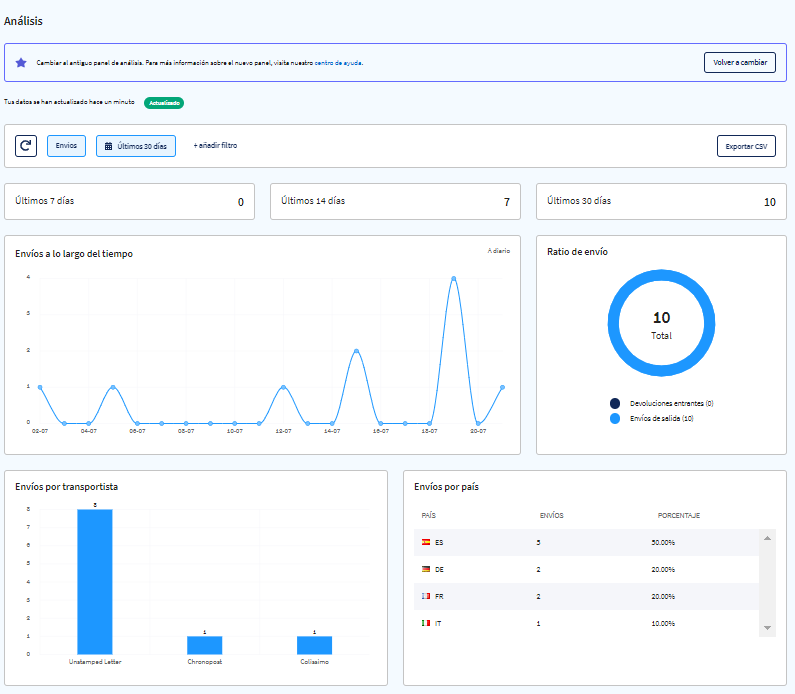Open the Últimos 30 días date filter
The width and height of the screenshot is (795, 694).
click(x=136, y=146)
